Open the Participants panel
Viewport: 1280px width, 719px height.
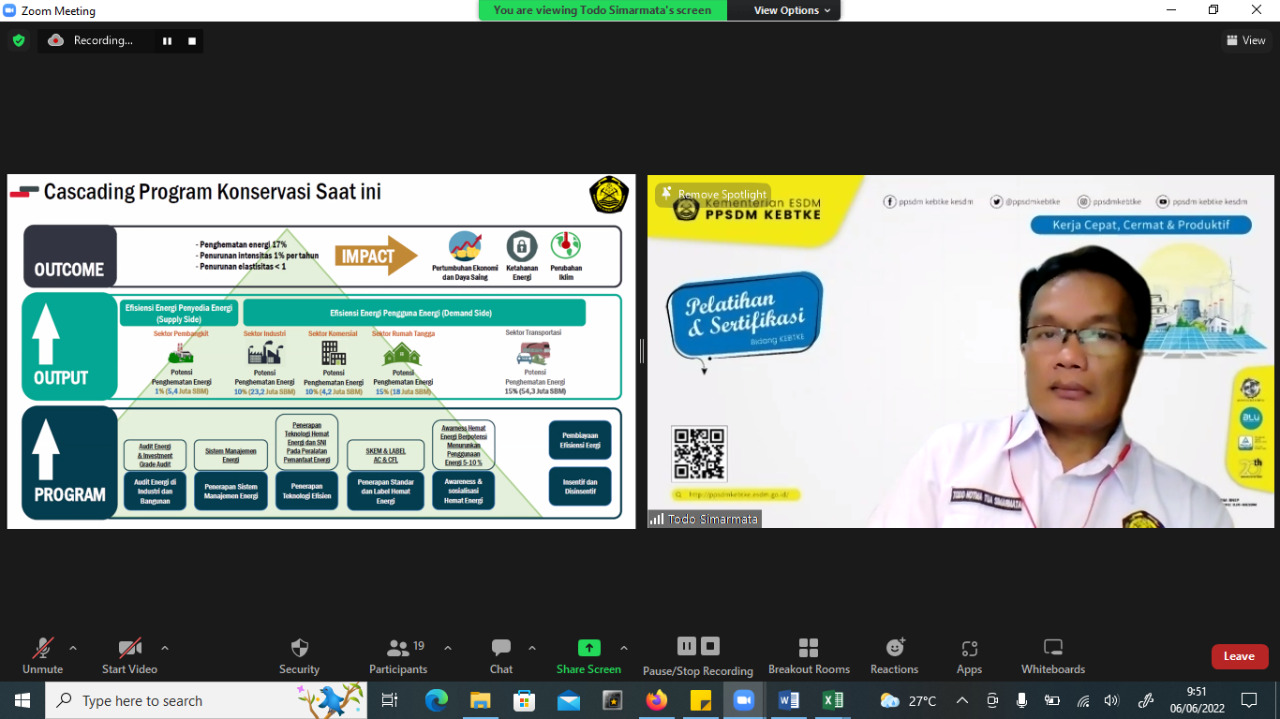click(x=398, y=655)
